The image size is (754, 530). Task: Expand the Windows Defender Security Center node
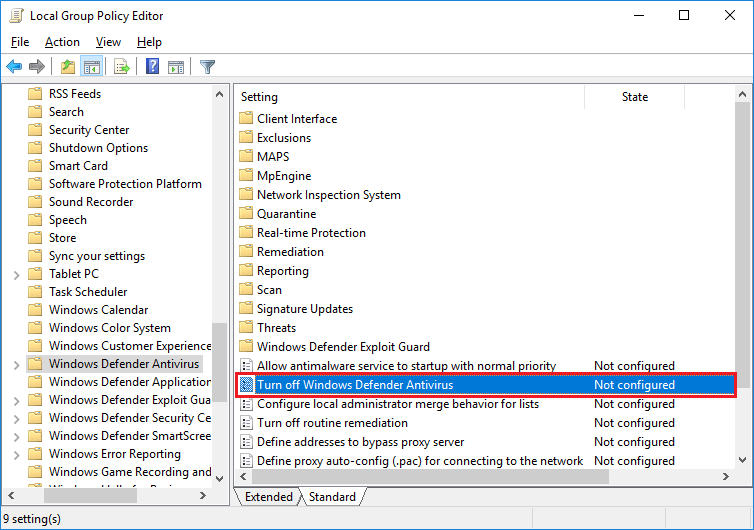[x=16, y=418]
